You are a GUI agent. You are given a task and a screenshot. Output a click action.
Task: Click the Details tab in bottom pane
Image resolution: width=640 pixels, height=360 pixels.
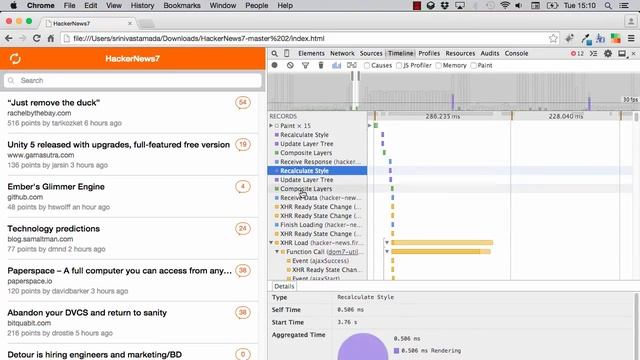[x=284, y=286]
